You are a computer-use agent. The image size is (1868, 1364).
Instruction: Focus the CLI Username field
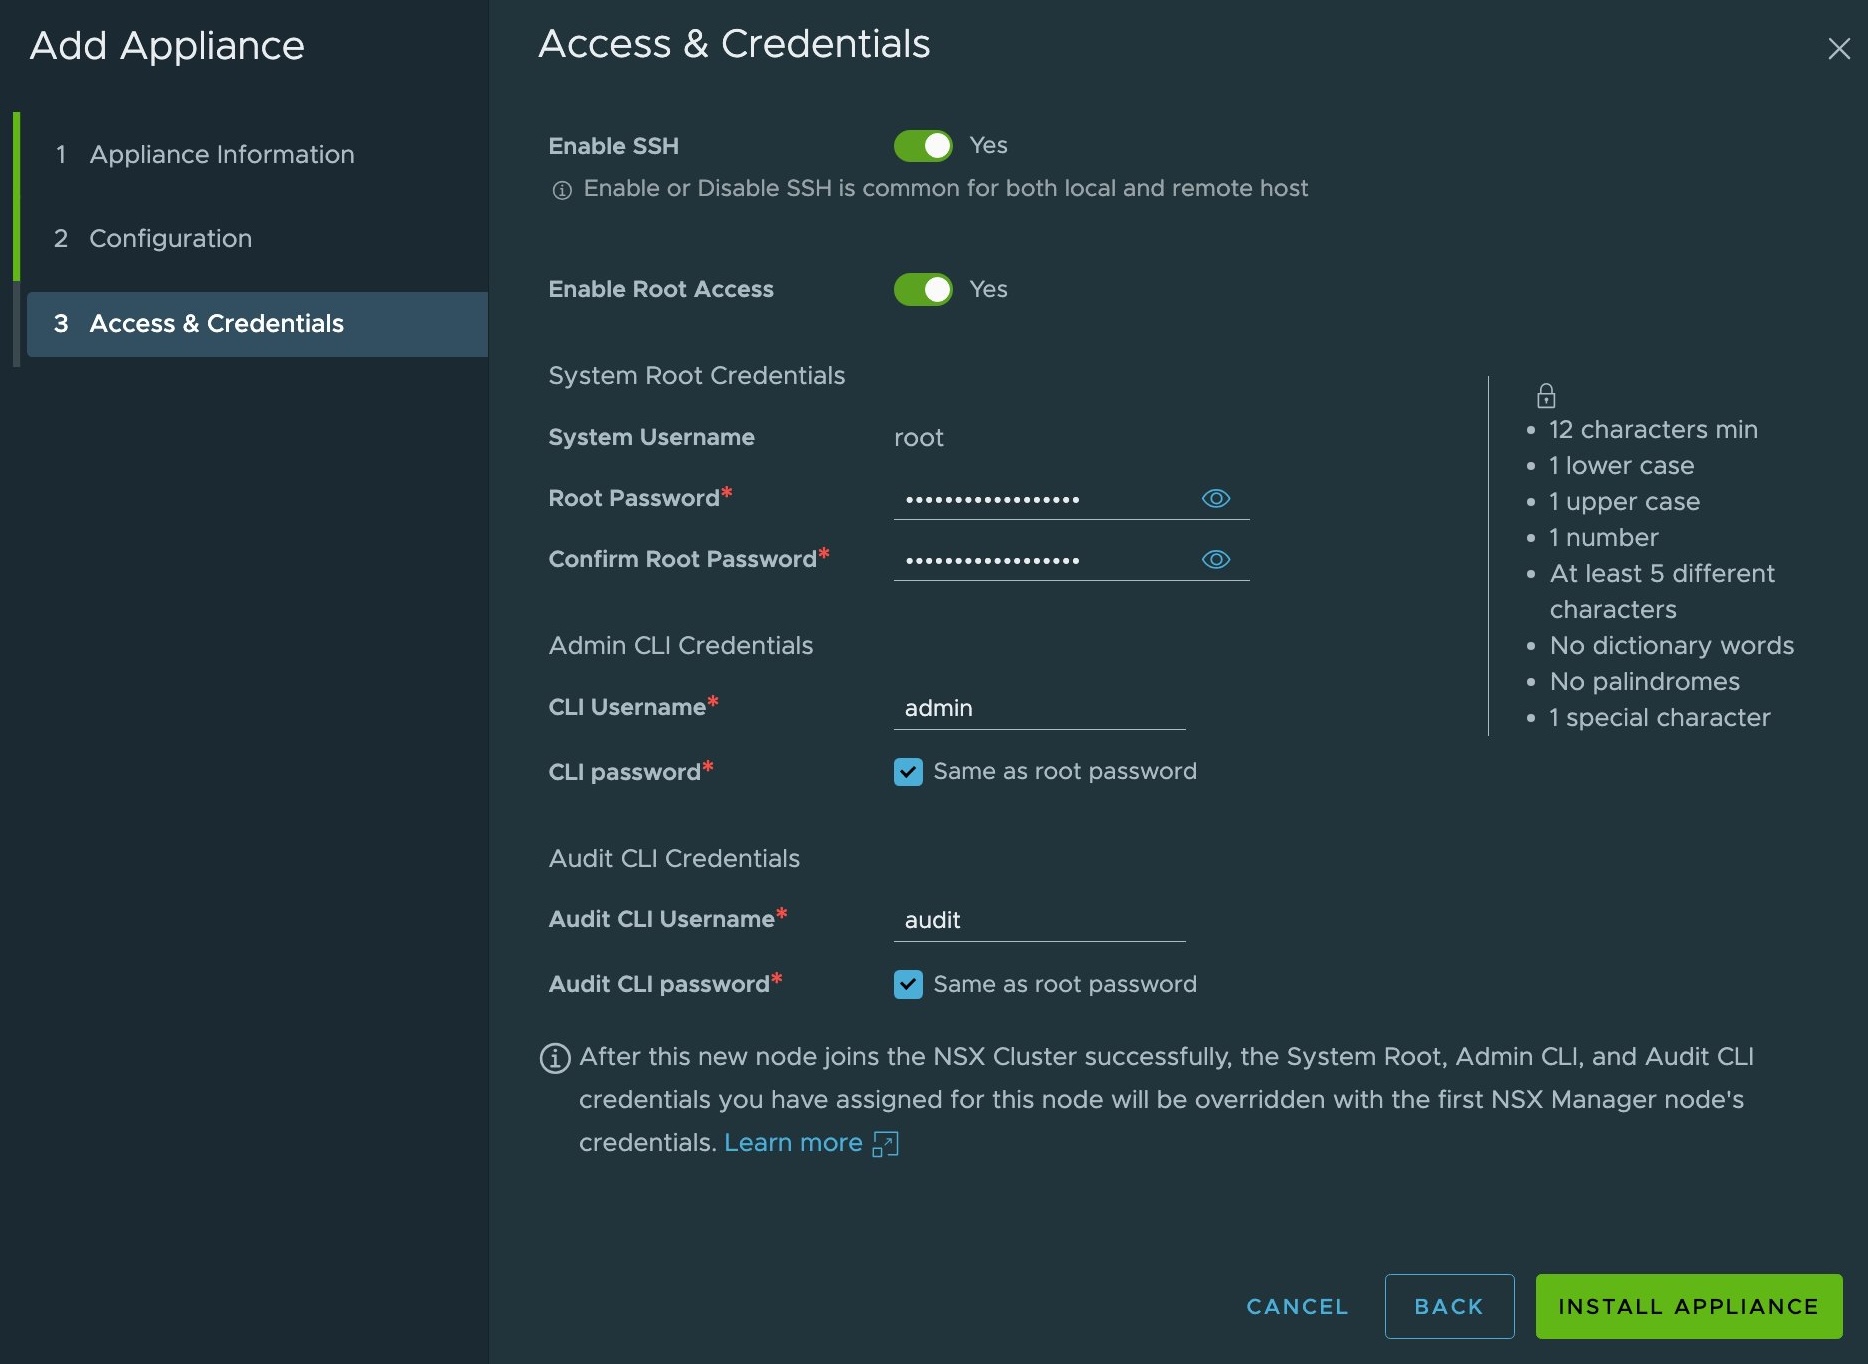(1038, 708)
